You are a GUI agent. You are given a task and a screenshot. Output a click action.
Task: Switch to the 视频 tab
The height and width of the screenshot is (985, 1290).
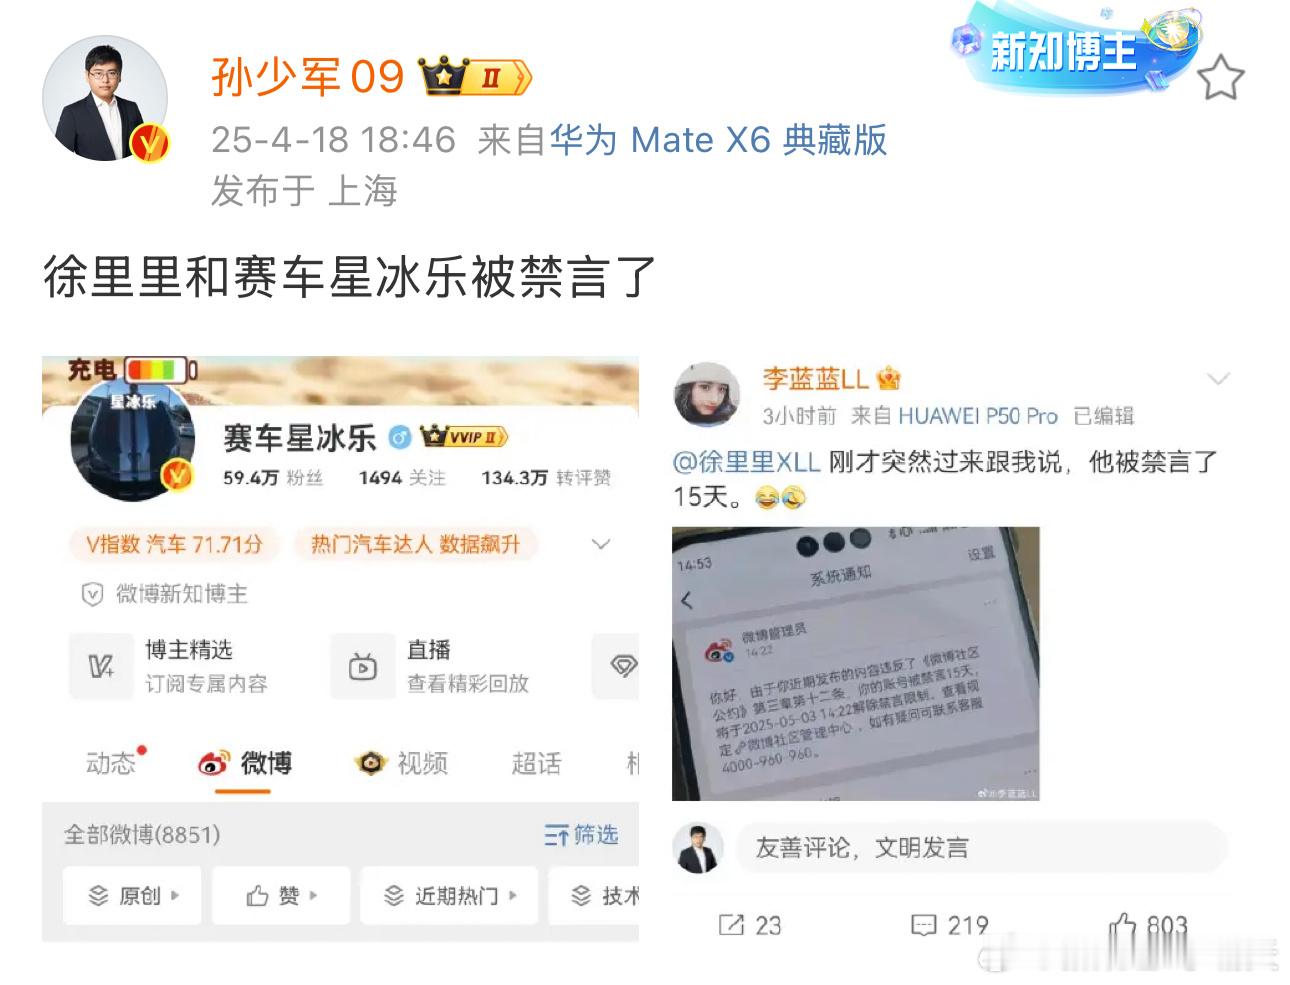401,763
